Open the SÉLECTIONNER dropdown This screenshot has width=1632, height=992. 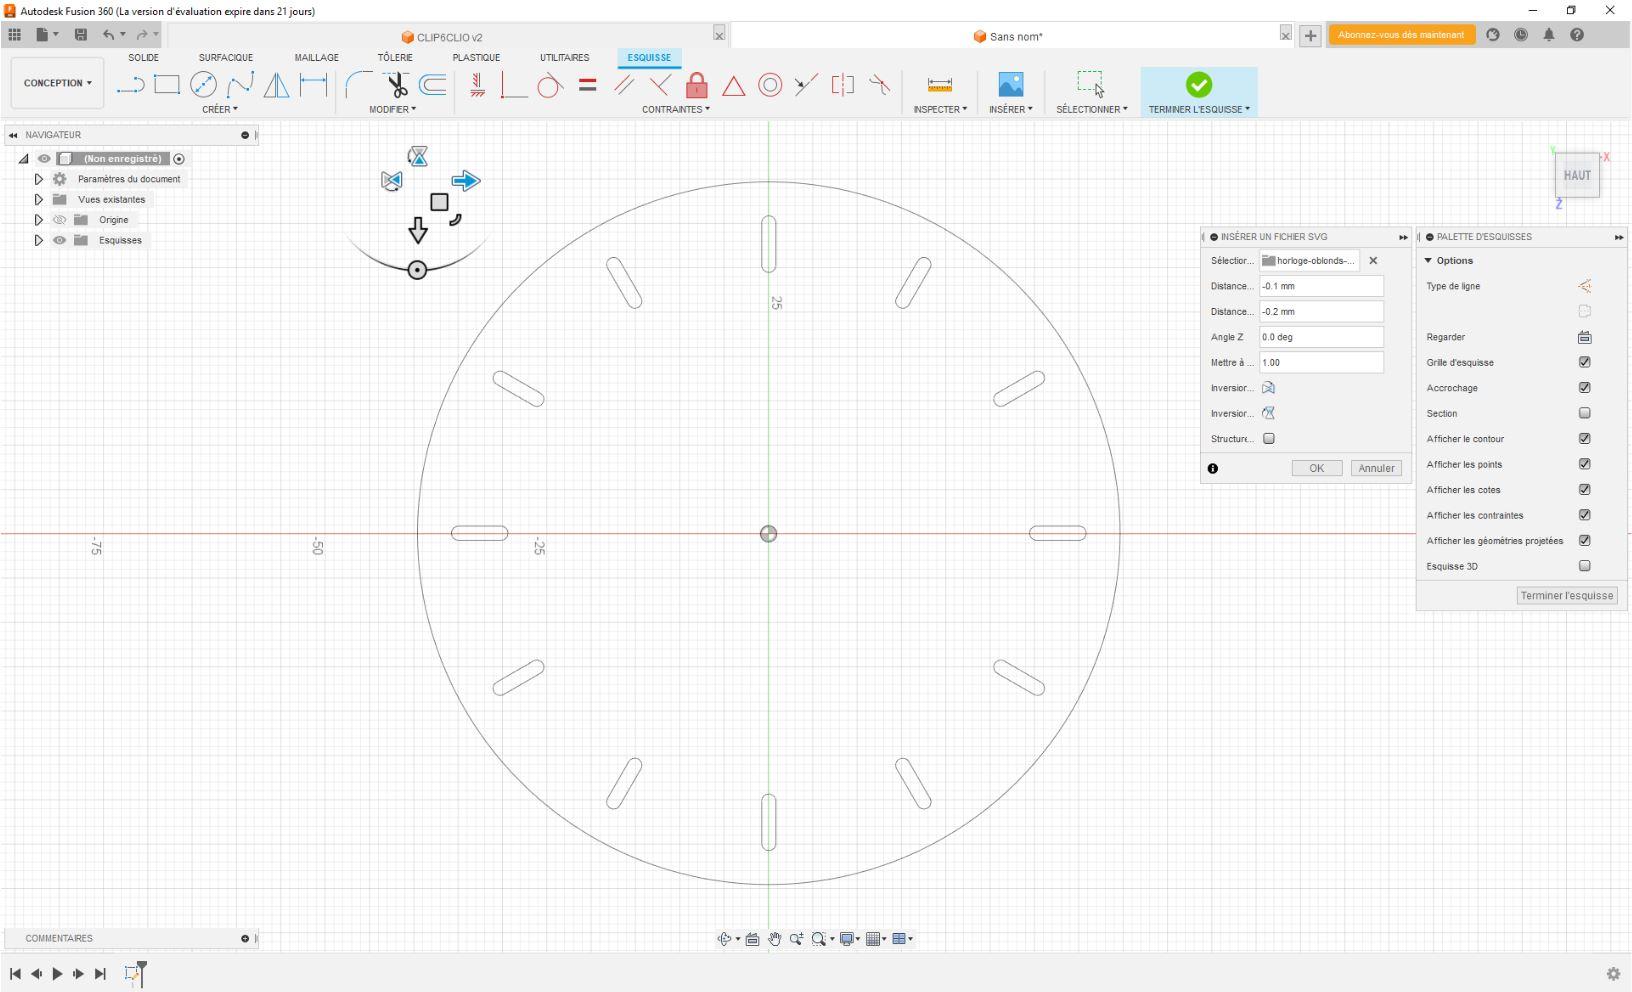click(1091, 109)
